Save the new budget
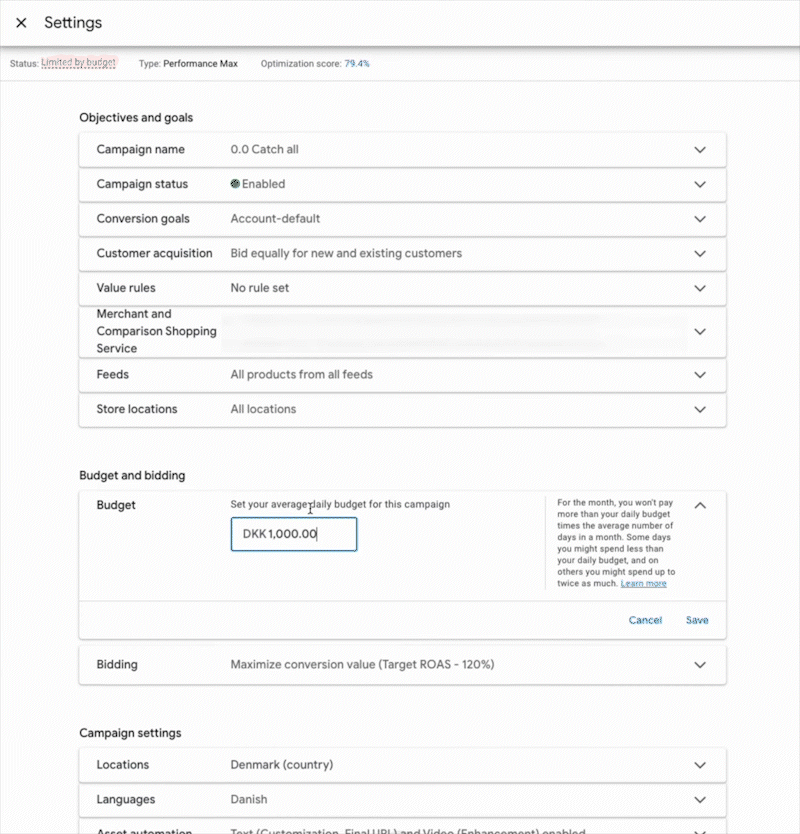 (x=697, y=620)
